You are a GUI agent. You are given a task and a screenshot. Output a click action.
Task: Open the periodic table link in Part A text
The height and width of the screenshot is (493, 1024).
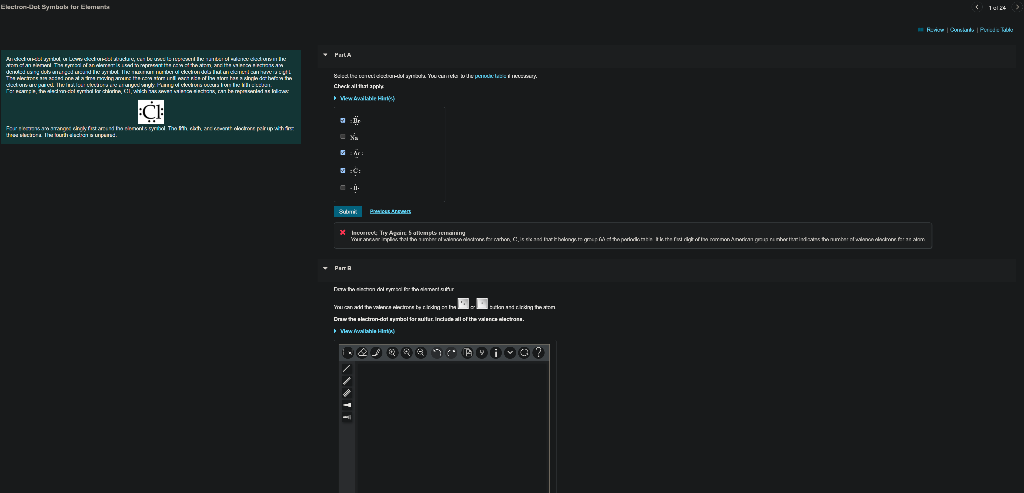point(490,76)
